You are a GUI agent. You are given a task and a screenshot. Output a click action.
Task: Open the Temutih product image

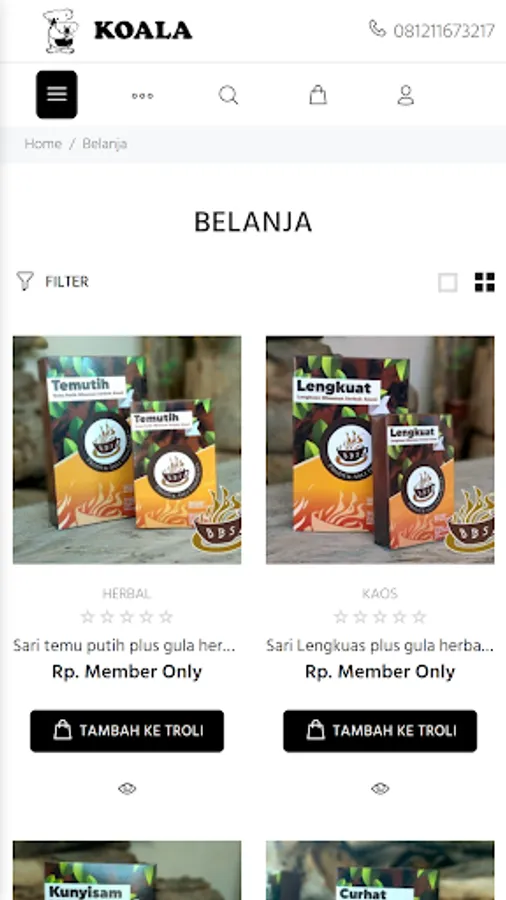[x=127, y=450]
